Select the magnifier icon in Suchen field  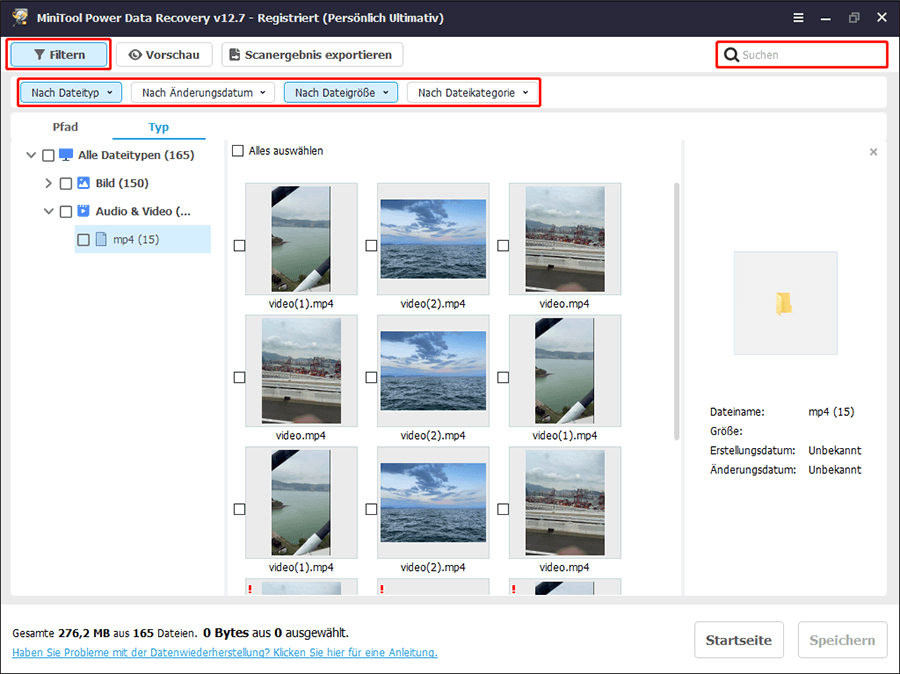[x=730, y=54]
